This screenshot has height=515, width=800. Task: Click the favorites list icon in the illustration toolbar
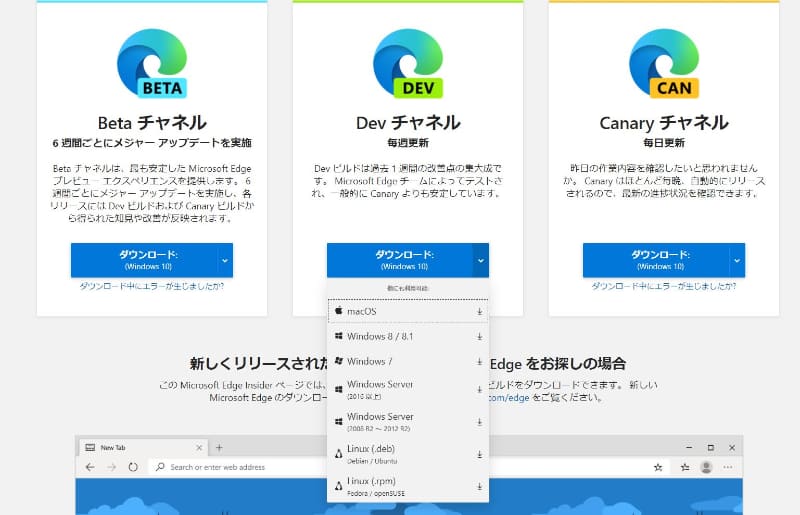click(x=685, y=467)
